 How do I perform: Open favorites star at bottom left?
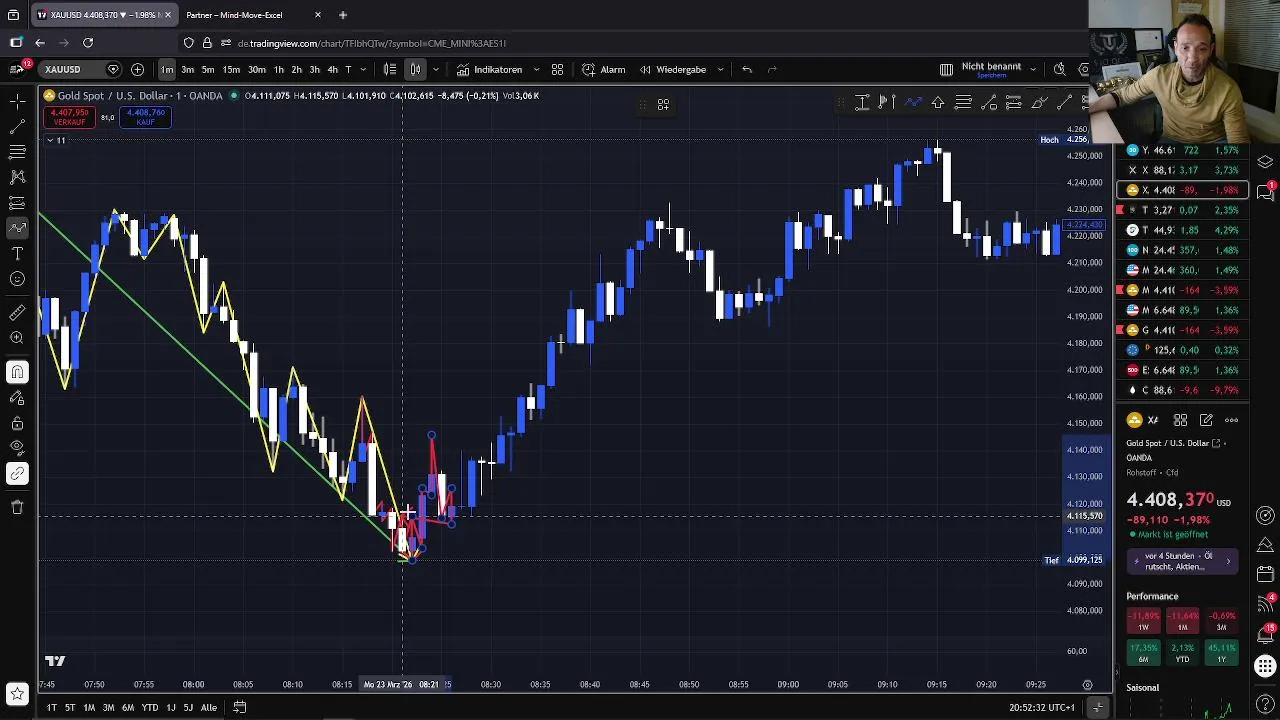pyautogui.click(x=17, y=693)
